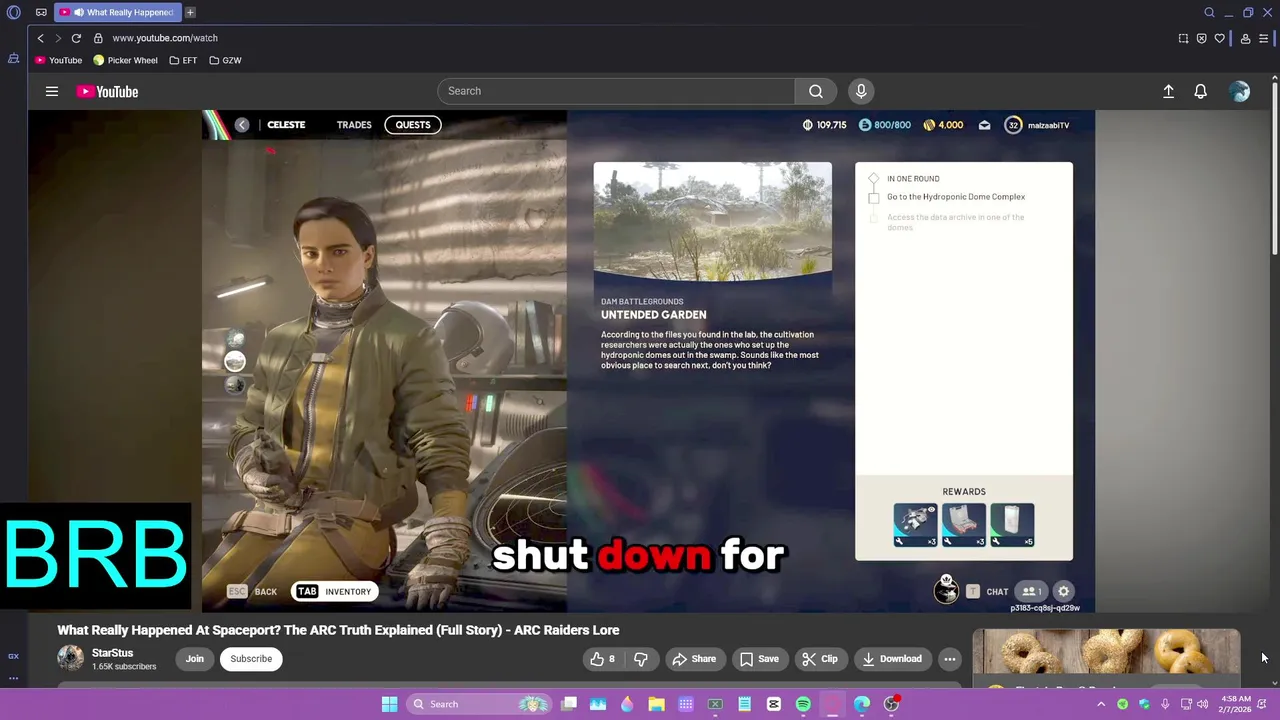This screenshot has height=720, width=1280.
Task: Download this video
Action: pos(892,659)
